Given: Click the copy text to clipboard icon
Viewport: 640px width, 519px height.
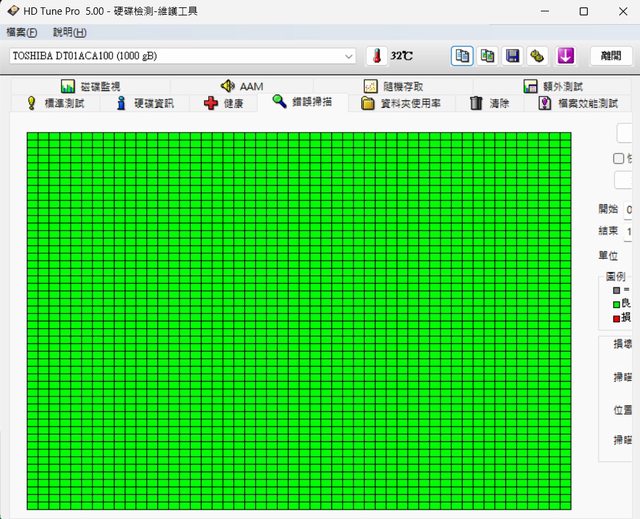Looking at the screenshot, I should [462, 56].
